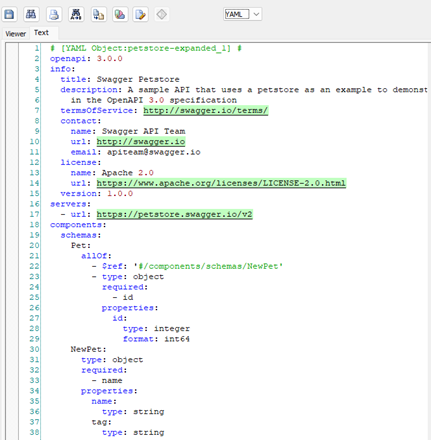Click the edit document pencil icon
The height and width of the screenshot is (440, 431).
[141, 14]
